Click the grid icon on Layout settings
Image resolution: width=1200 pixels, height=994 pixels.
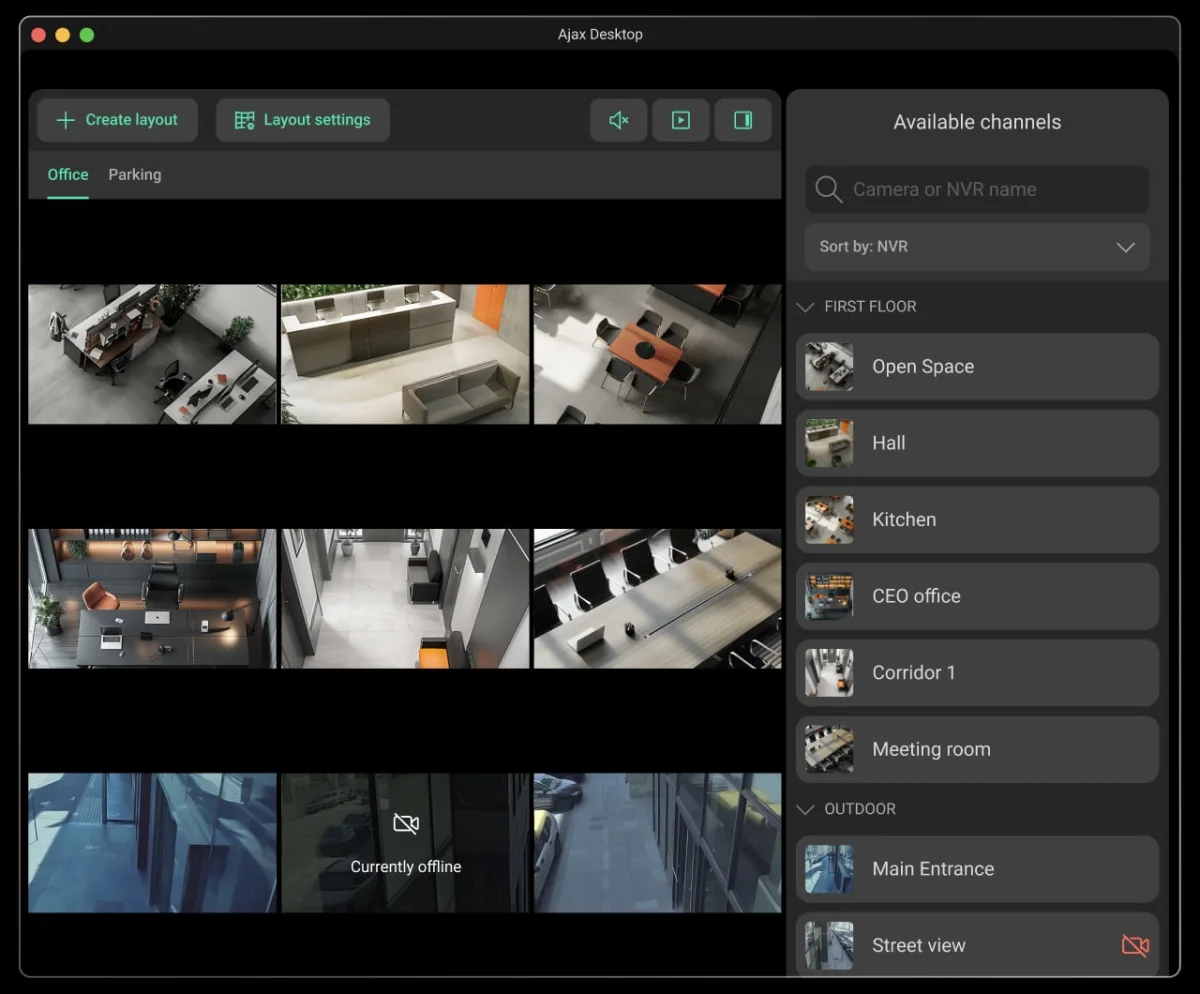tap(245, 120)
